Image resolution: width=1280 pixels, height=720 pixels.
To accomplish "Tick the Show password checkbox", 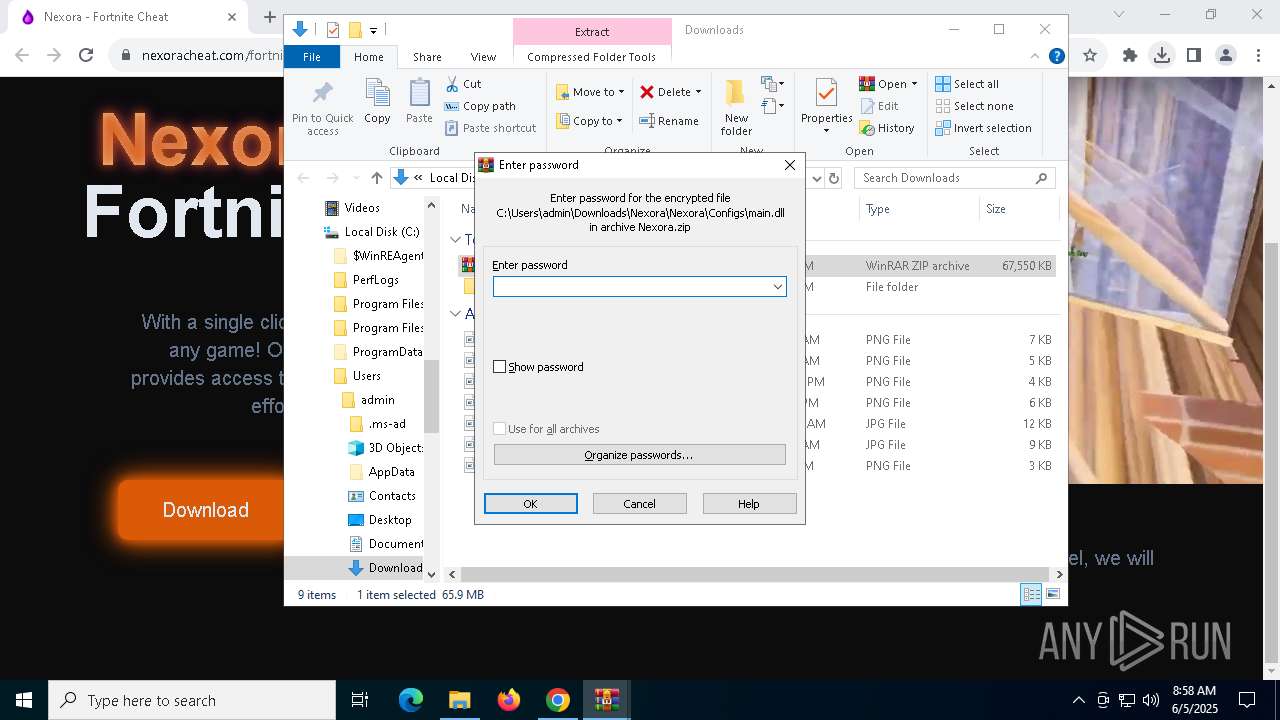I will pyautogui.click(x=500, y=367).
